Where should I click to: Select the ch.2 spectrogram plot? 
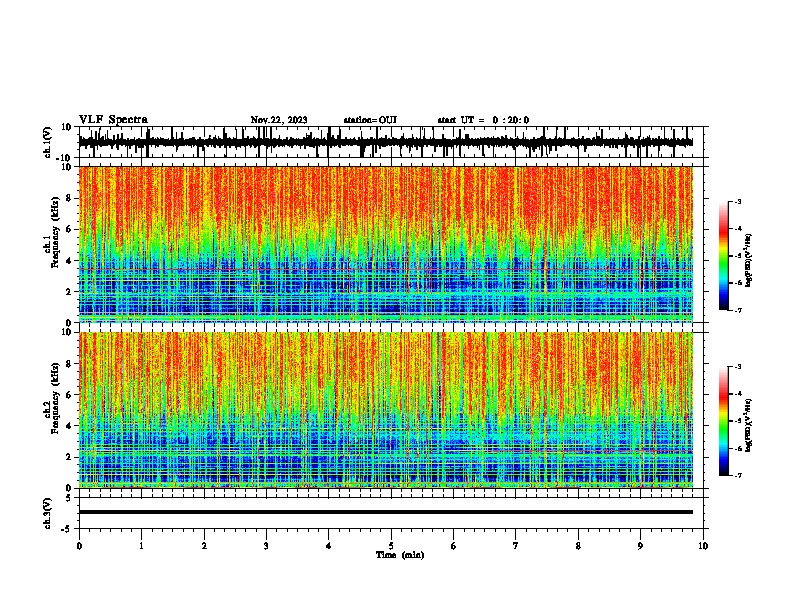coord(386,410)
